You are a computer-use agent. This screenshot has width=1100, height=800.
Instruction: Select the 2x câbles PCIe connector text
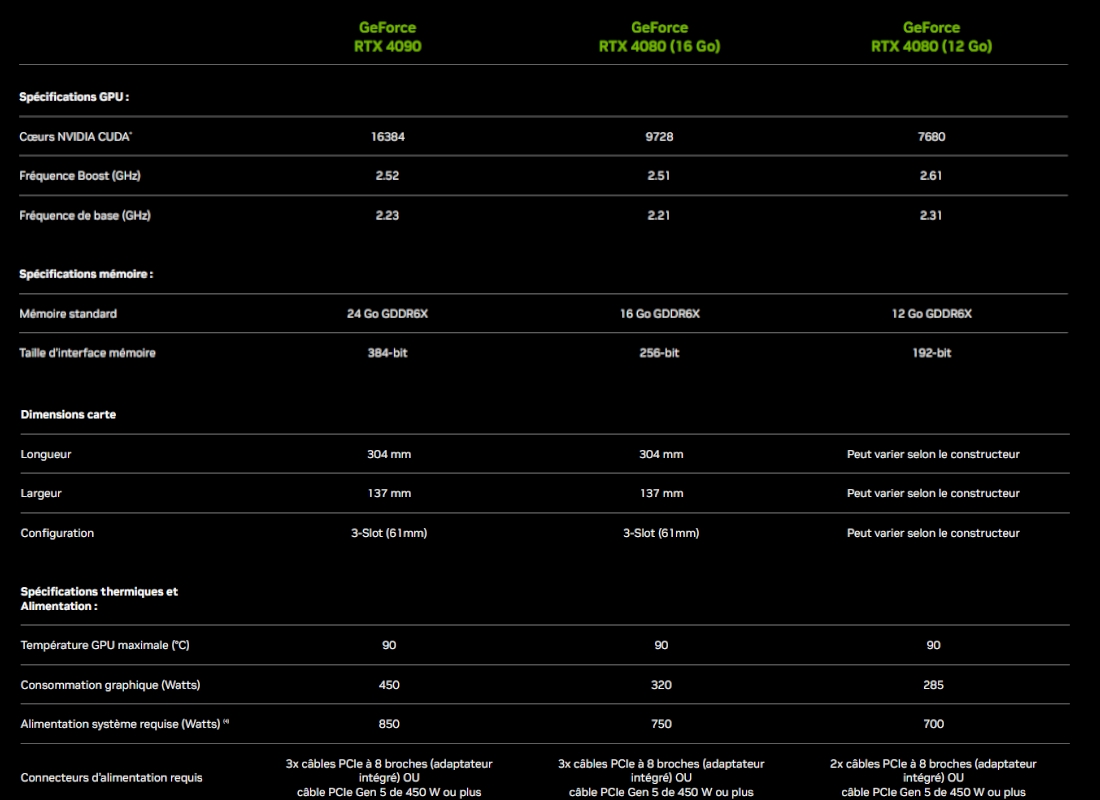(x=933, y=778)
